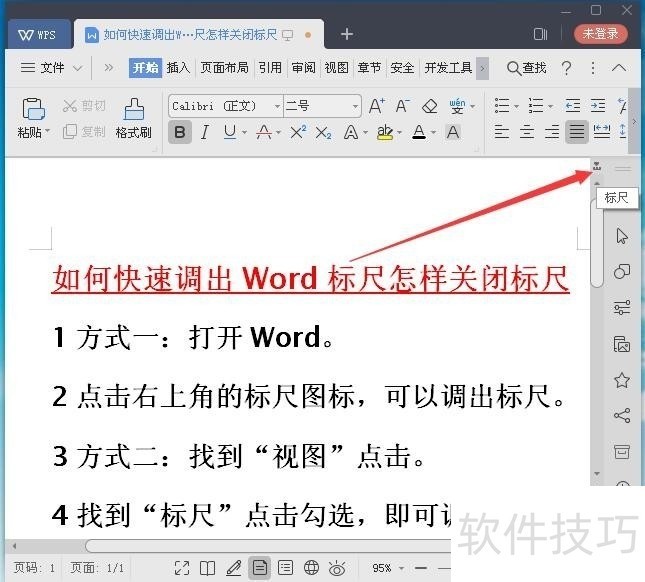Expand the paste options arrow
645x582 pixels.
coord(47,132)
